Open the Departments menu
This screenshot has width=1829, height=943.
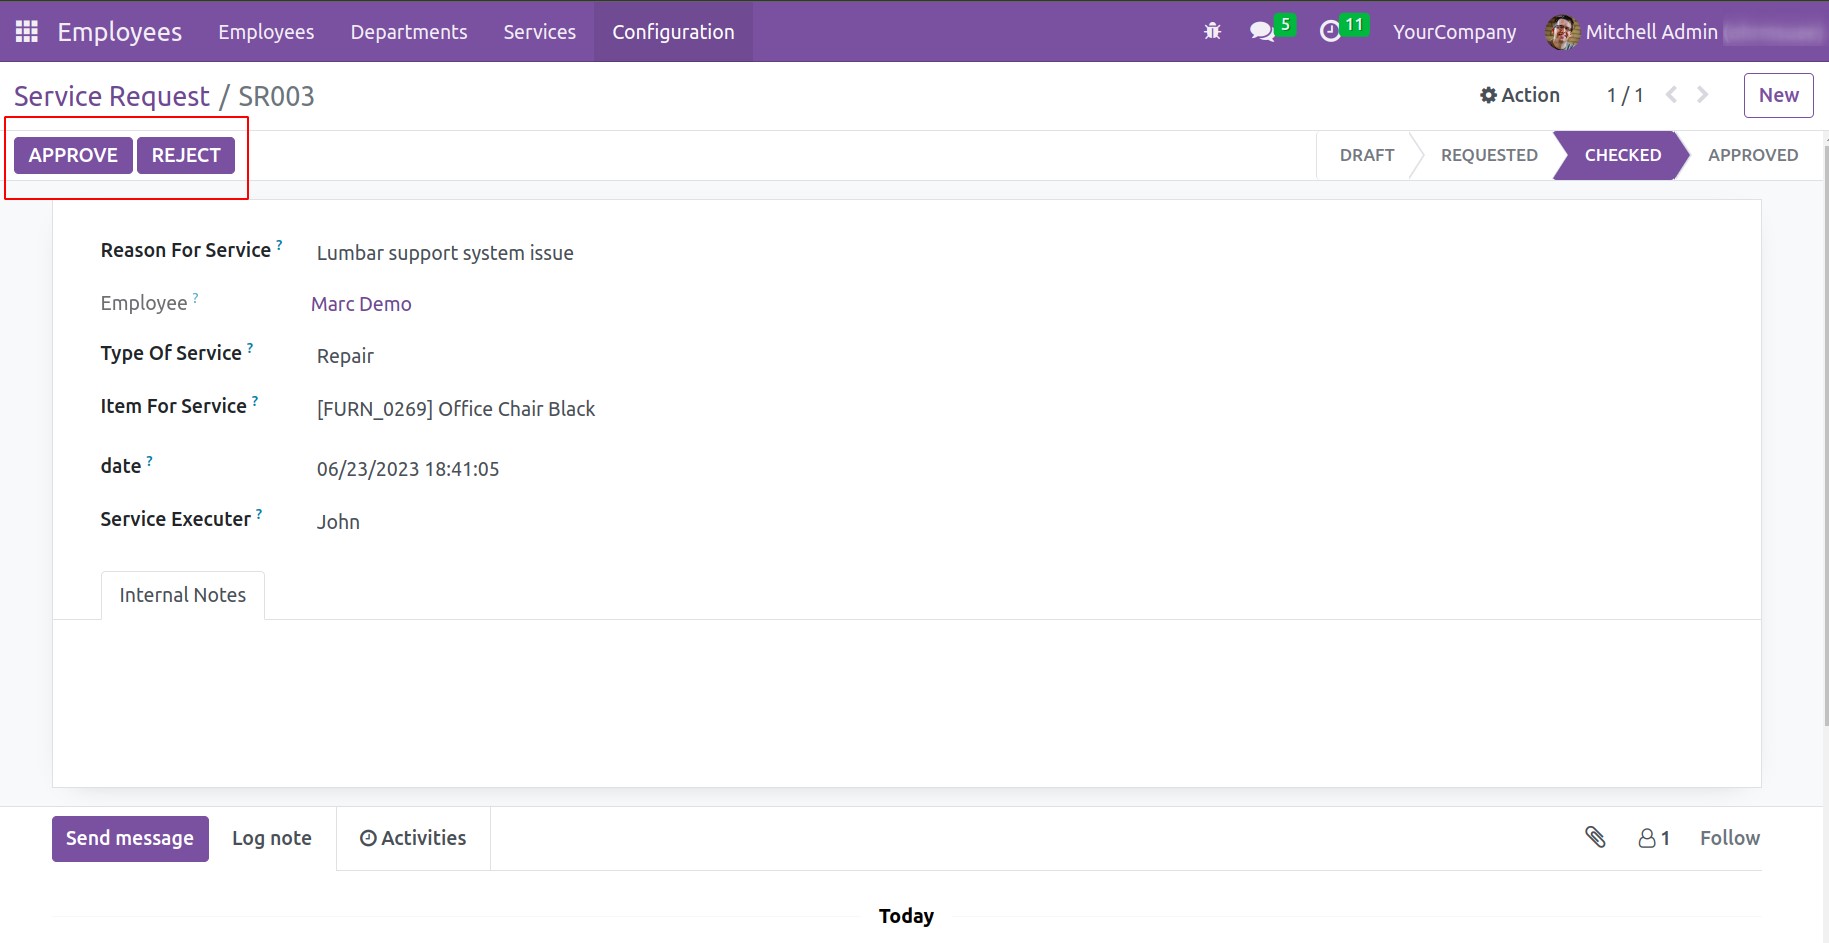pyautogui.click(x=408, y=32)
